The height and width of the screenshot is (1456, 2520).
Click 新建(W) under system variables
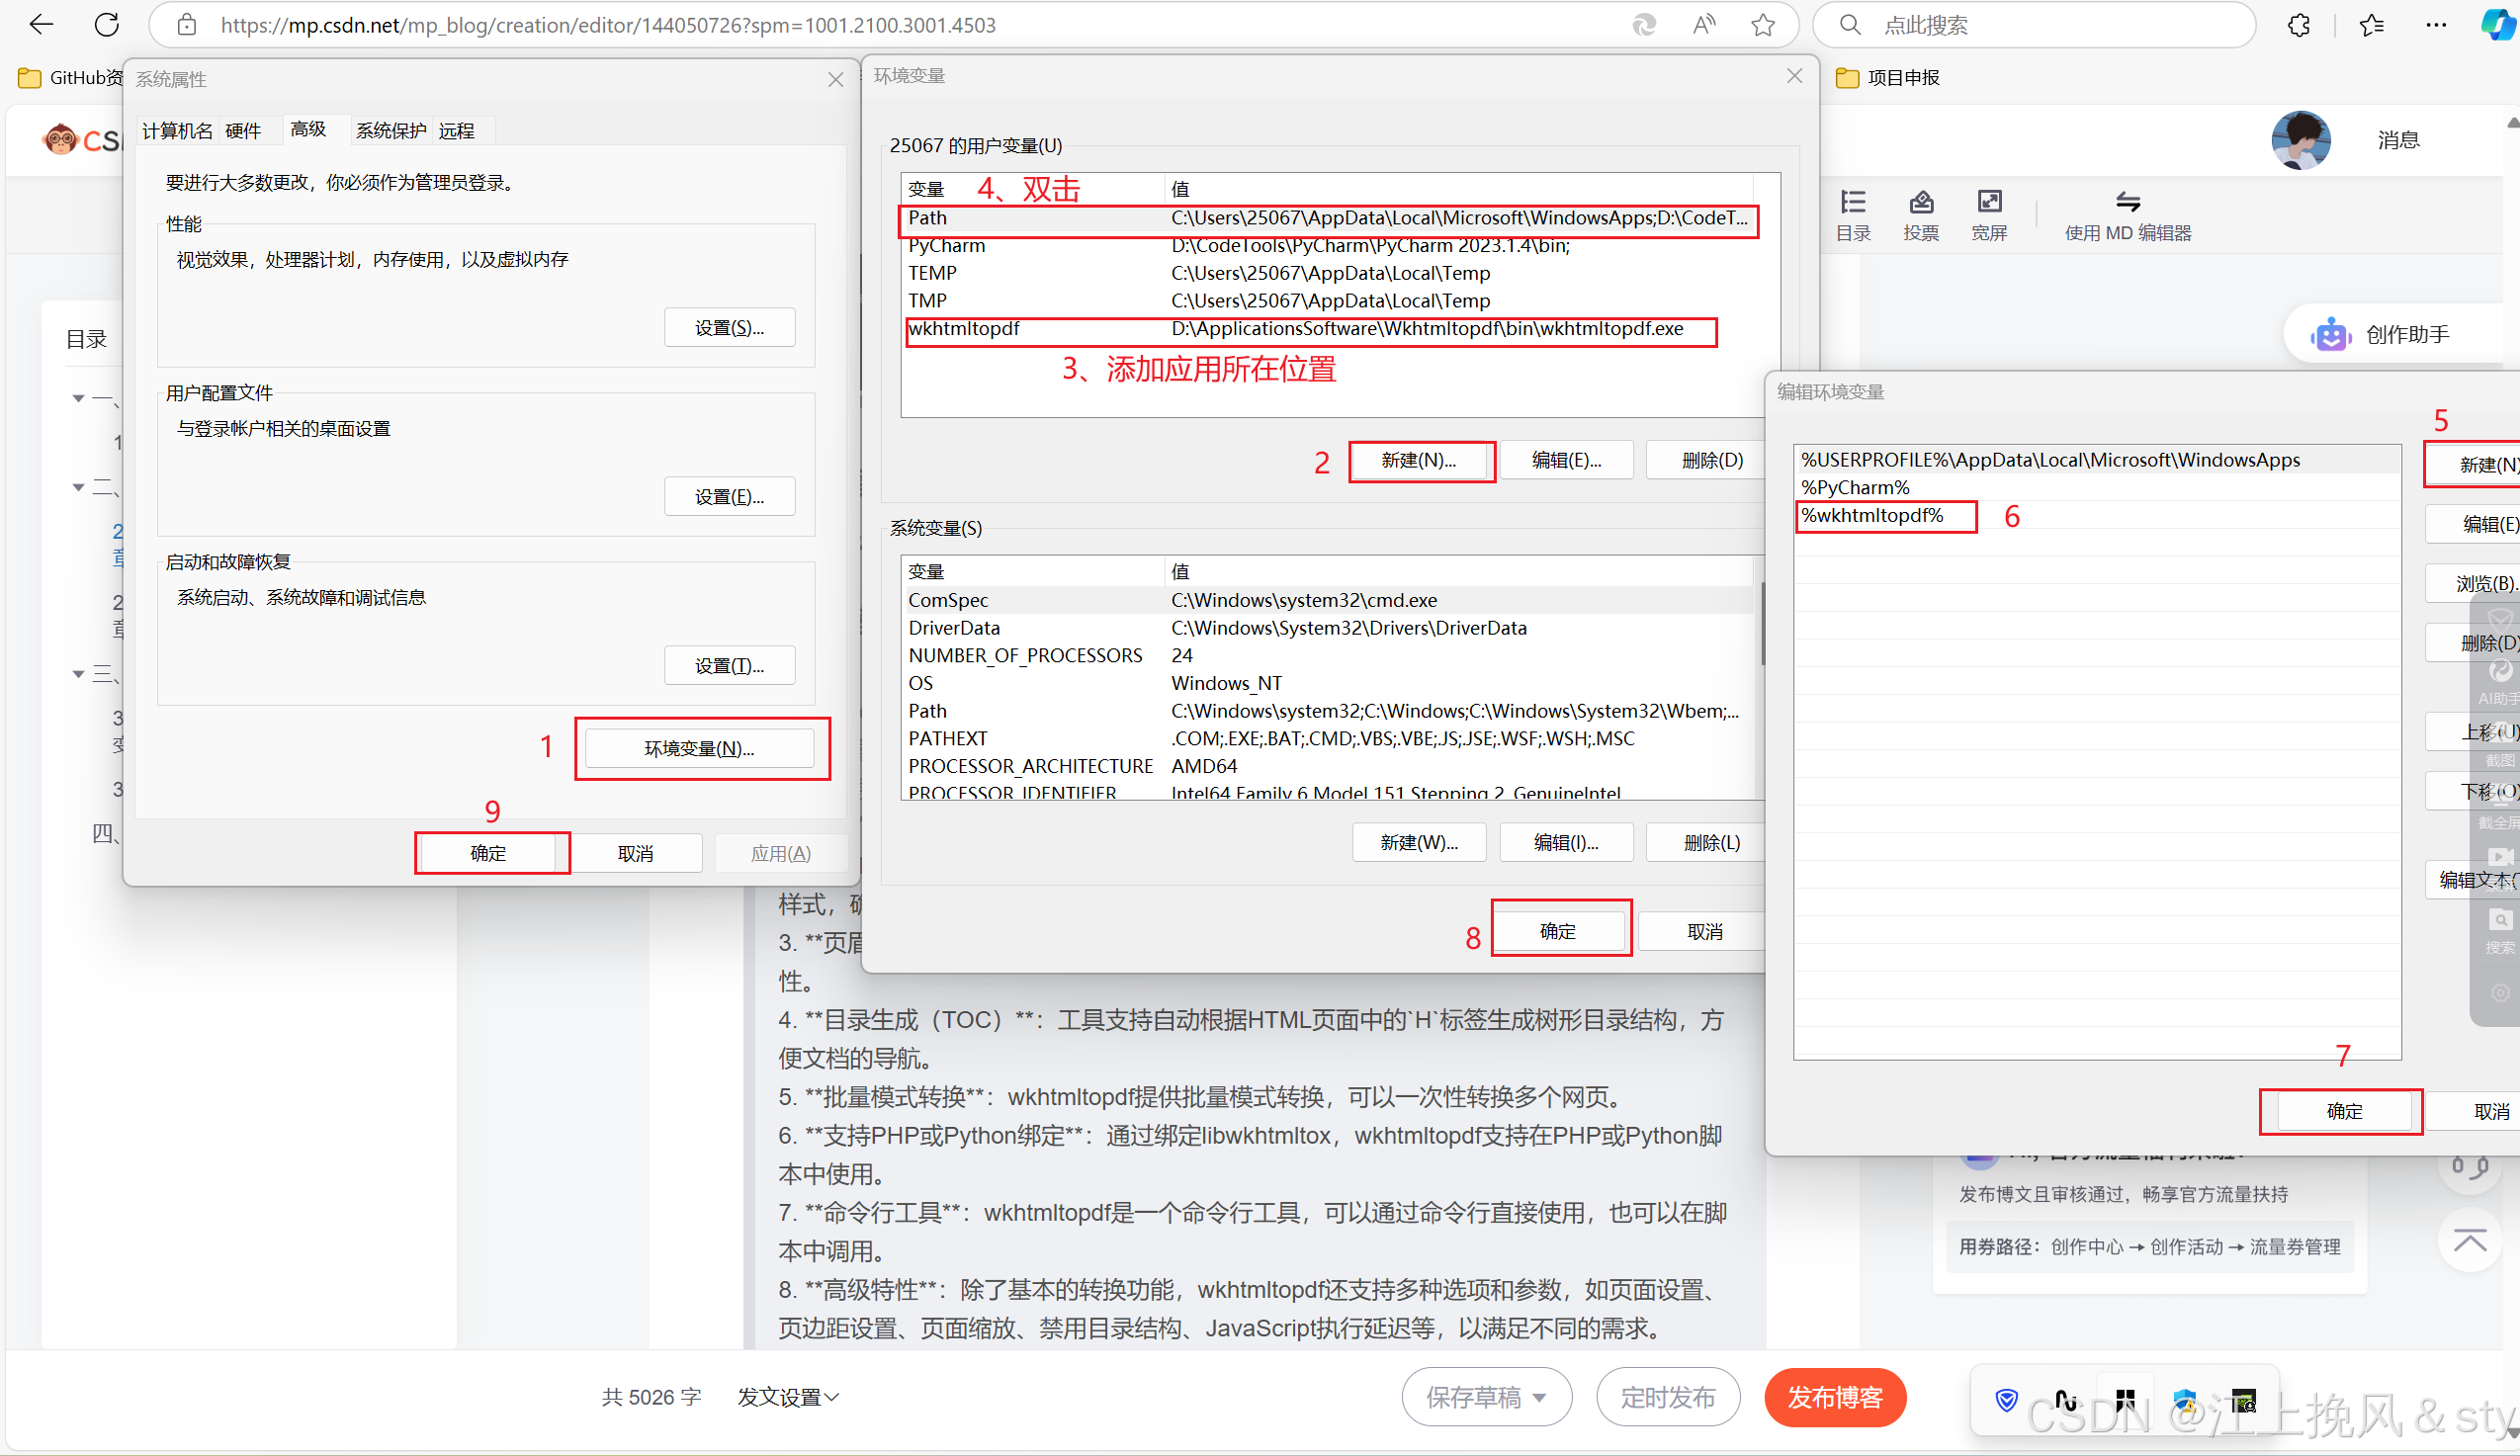tap(1419, 842)
